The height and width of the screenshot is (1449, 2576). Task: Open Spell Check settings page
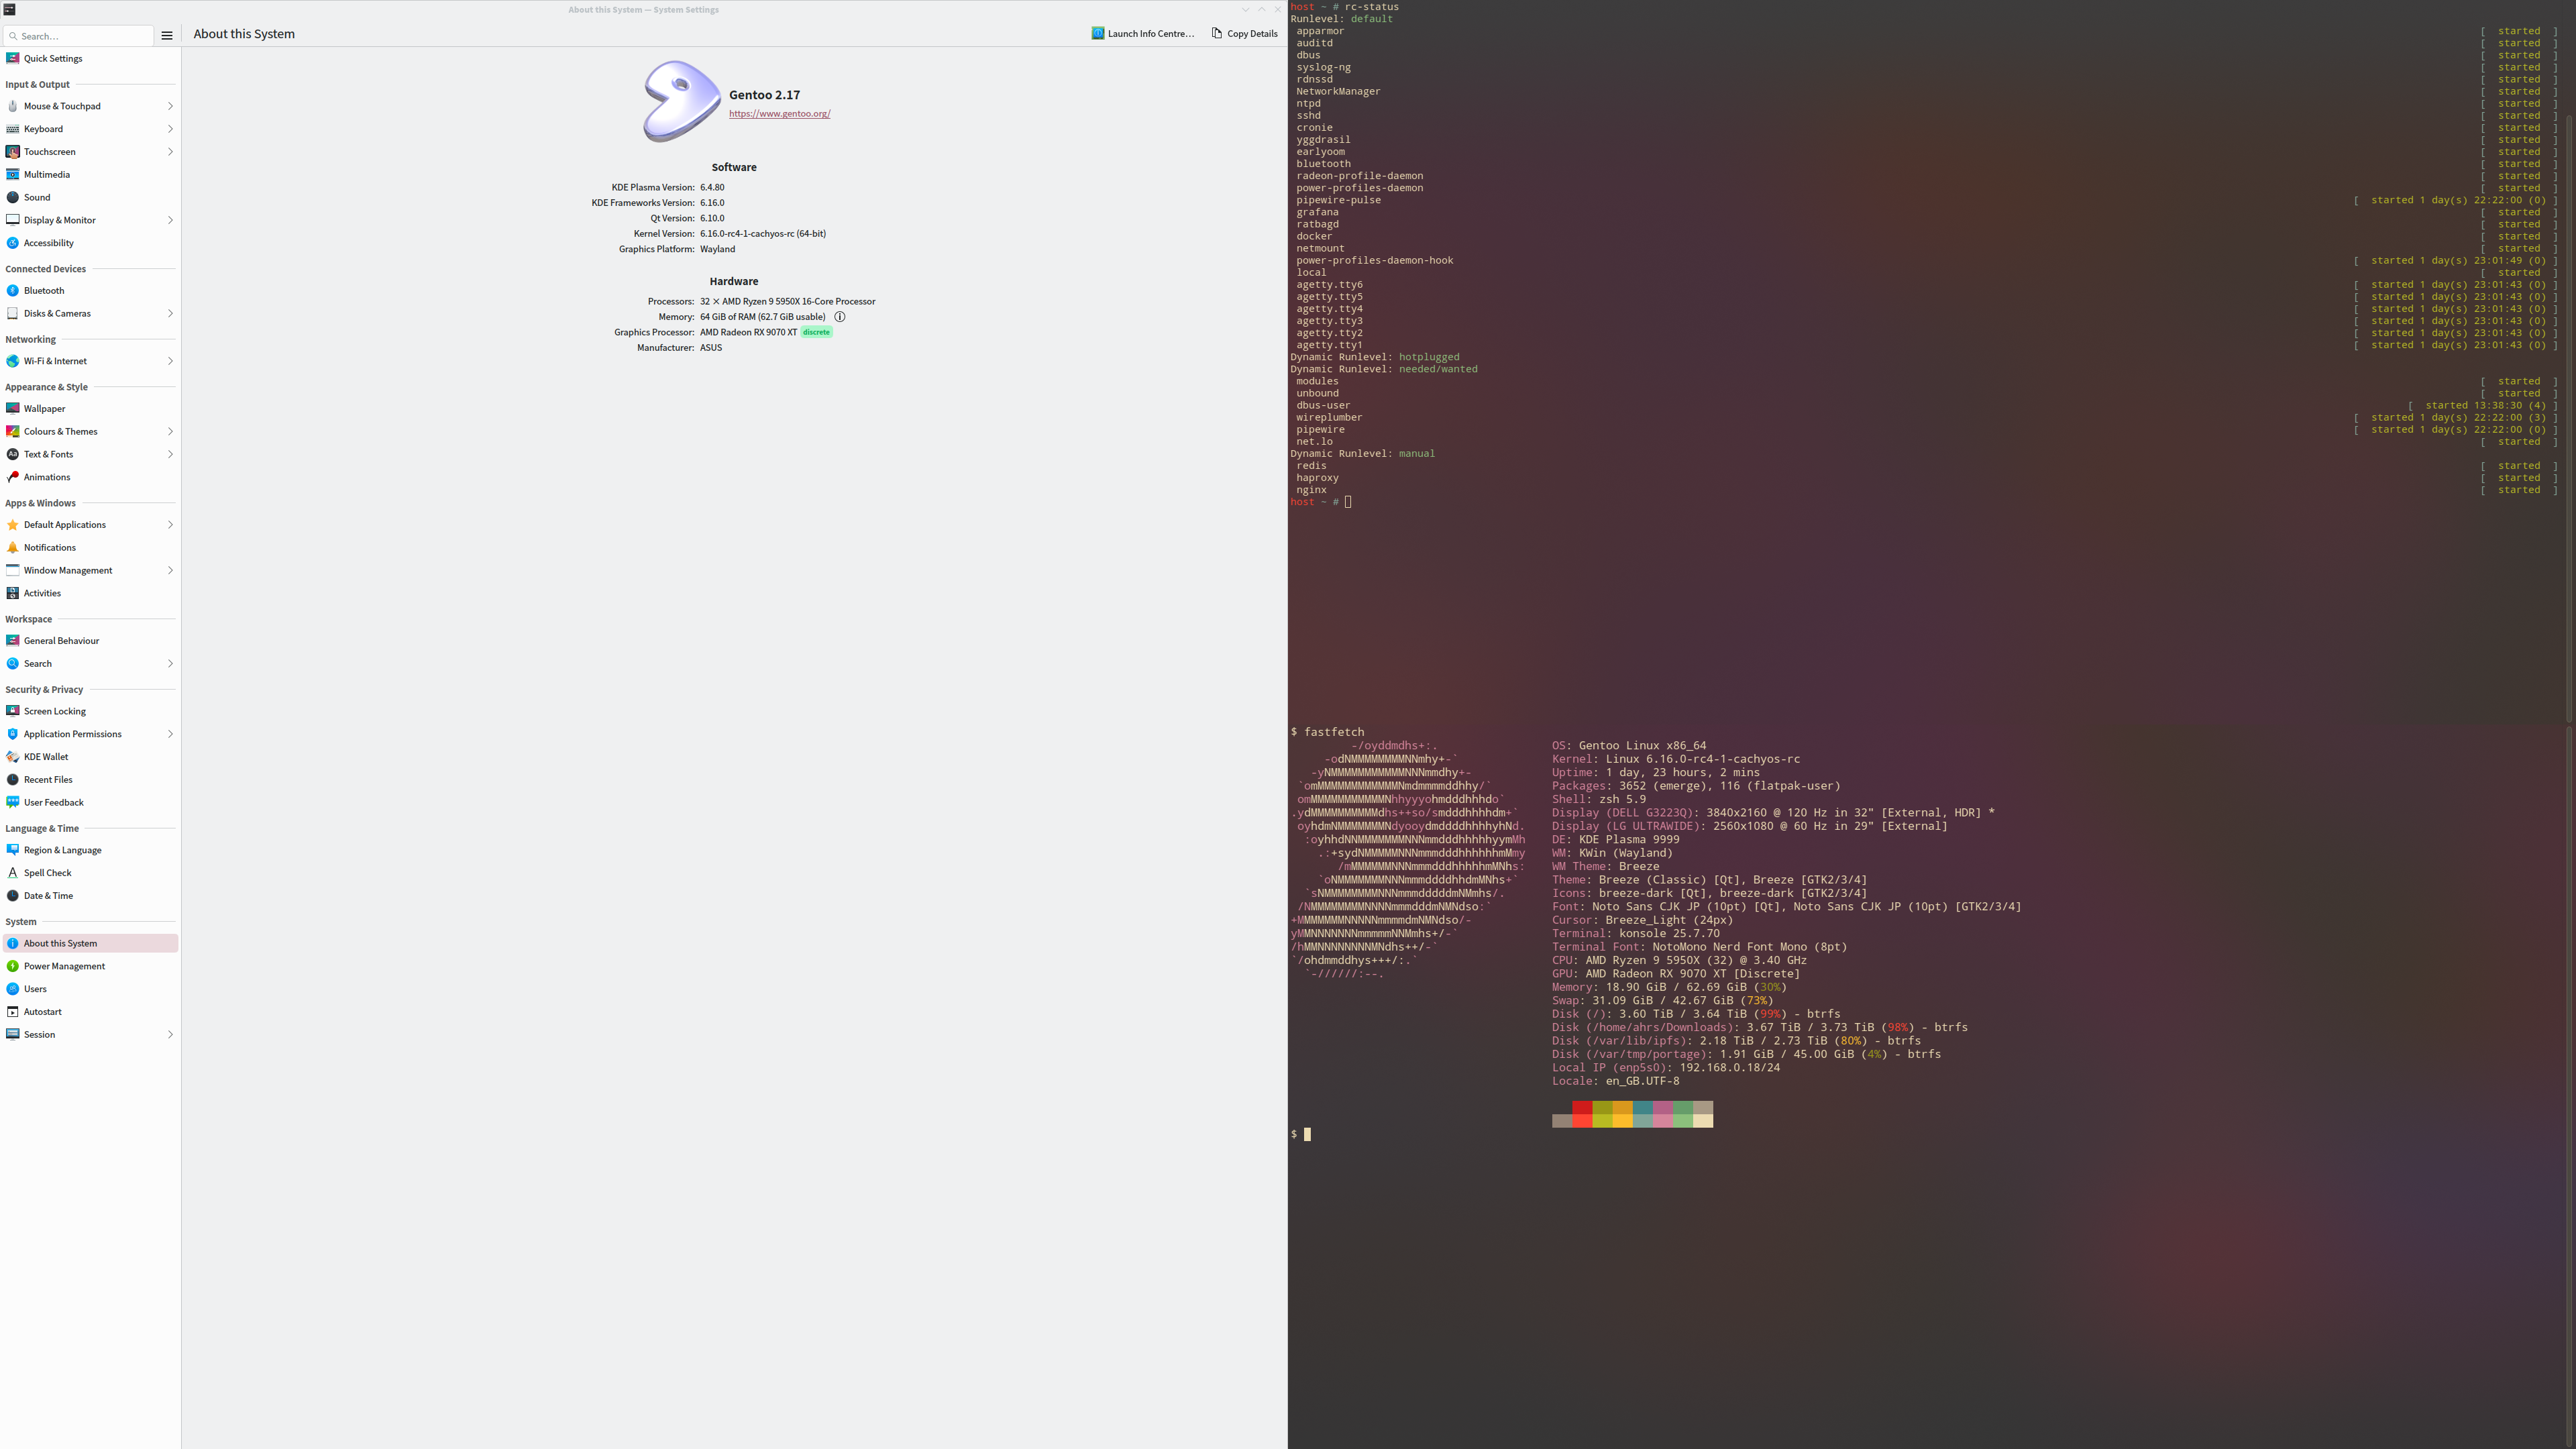coord(90,873)
